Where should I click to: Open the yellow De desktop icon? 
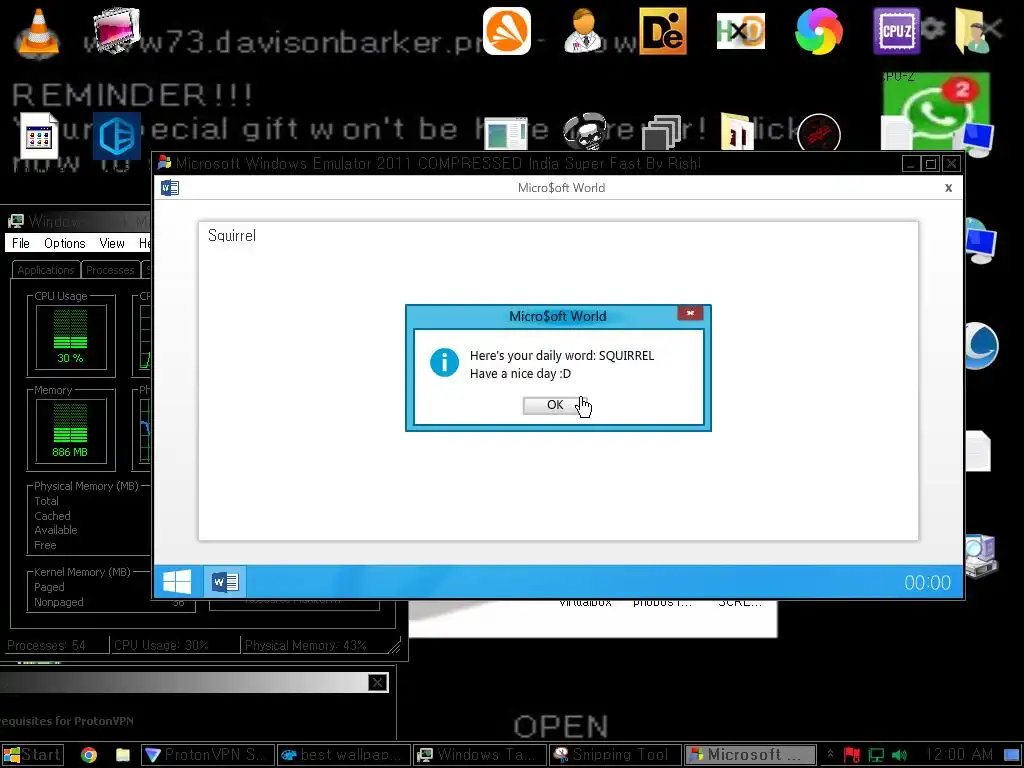pyautogui.click(x=663, y=31)
